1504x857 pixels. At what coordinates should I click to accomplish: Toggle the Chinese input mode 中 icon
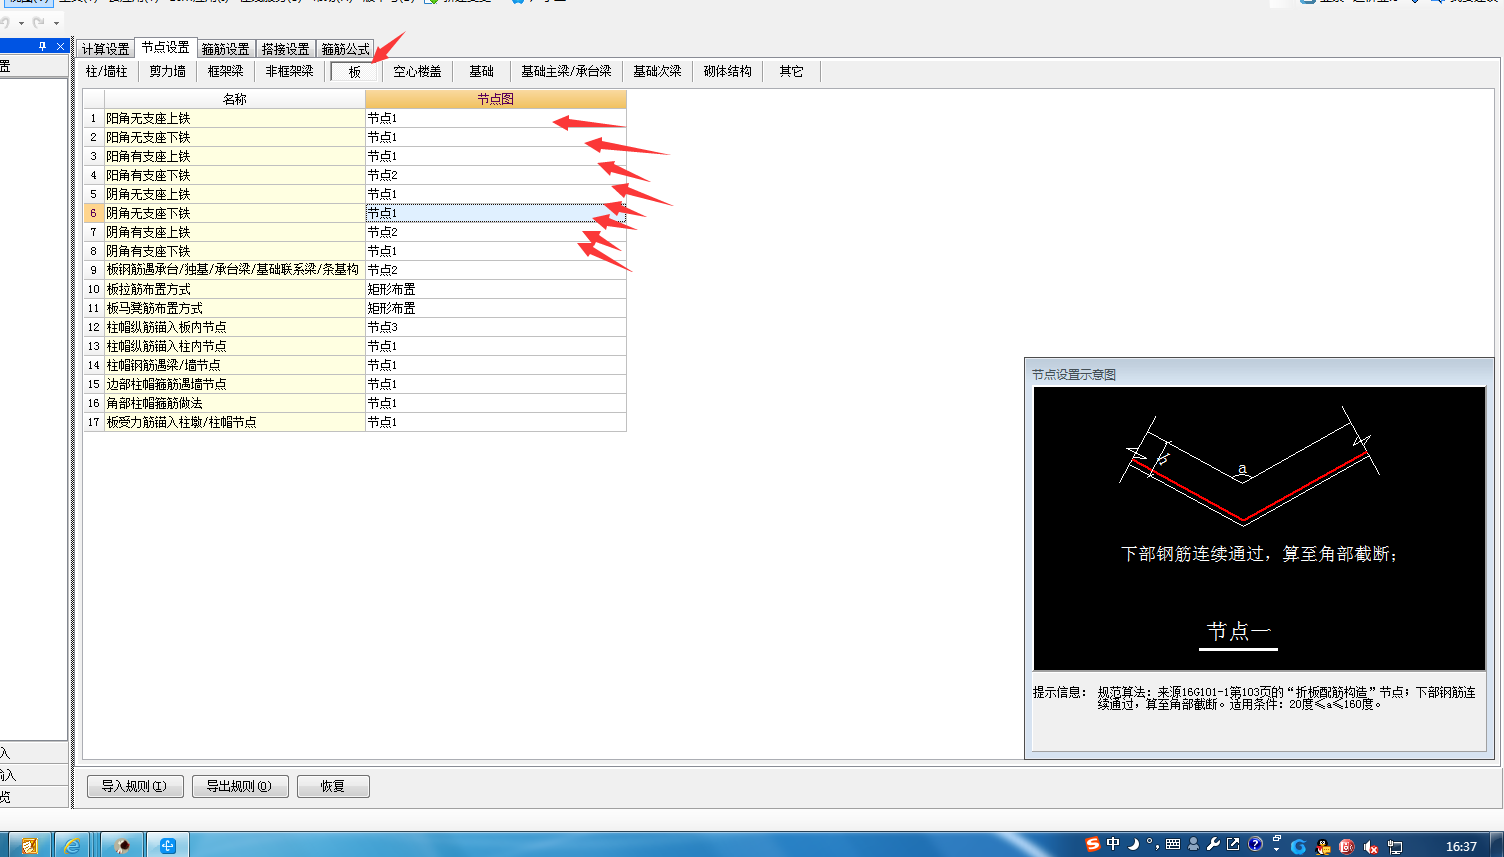1113,845
